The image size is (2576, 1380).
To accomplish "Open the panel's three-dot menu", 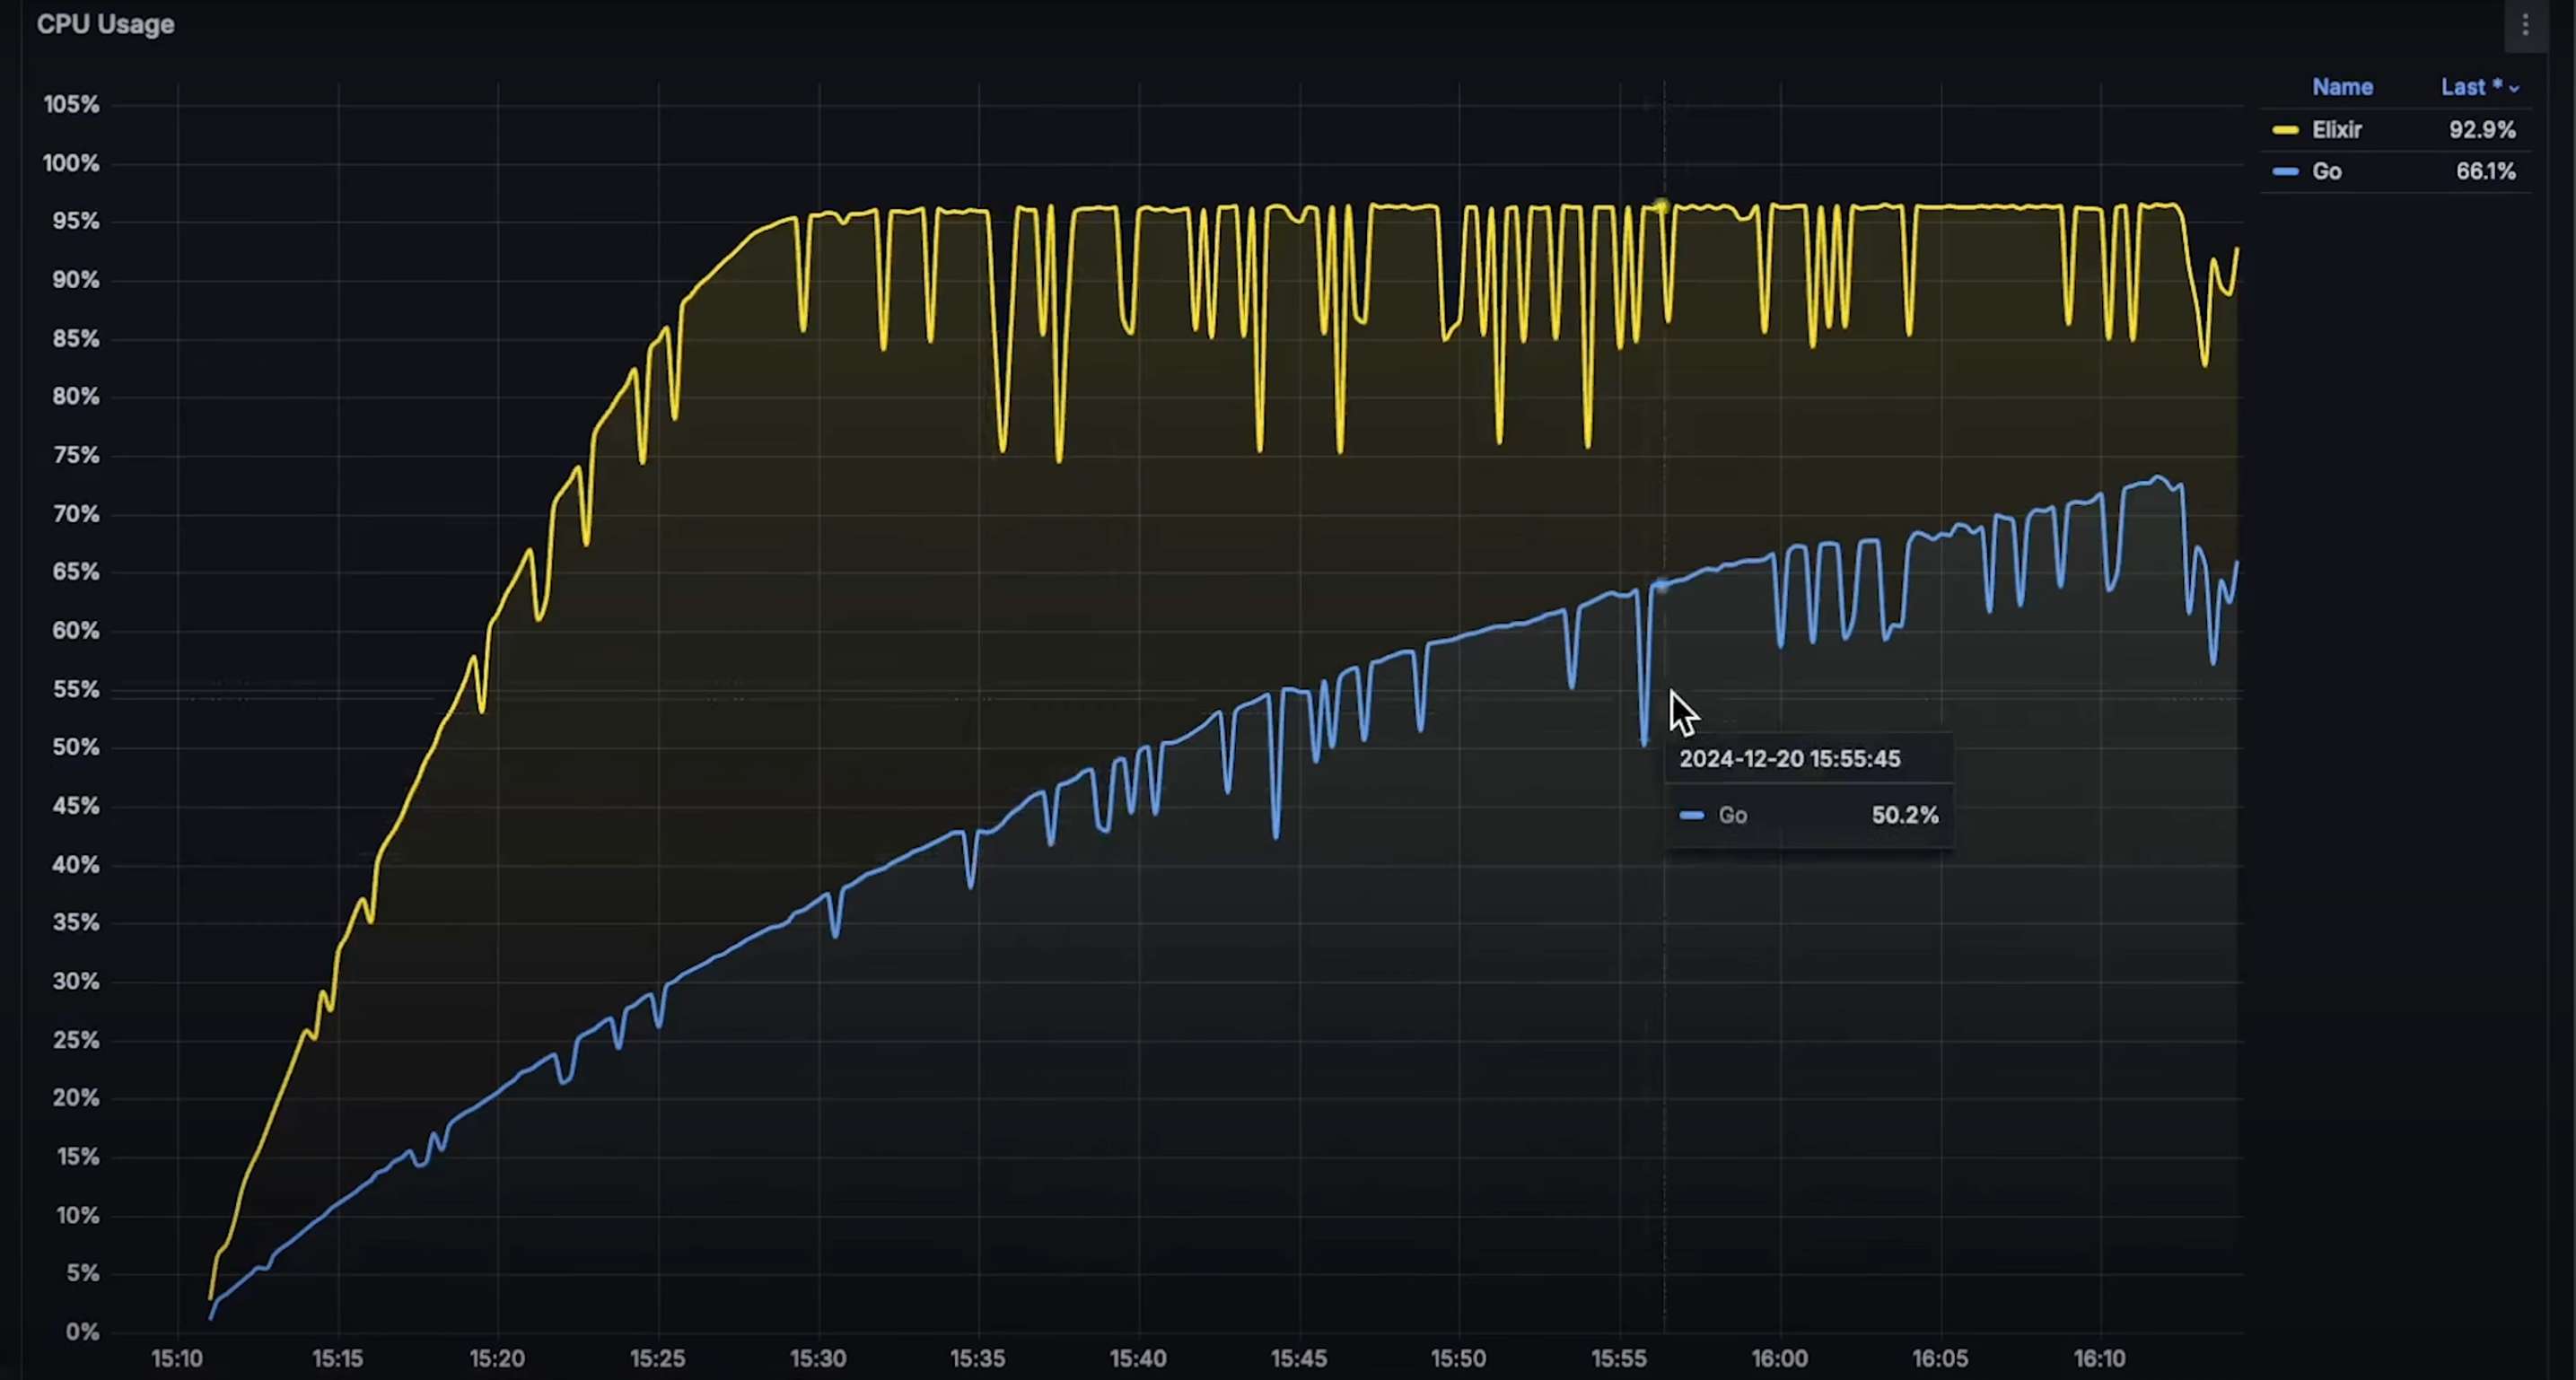I will [x=2525, y=25].
